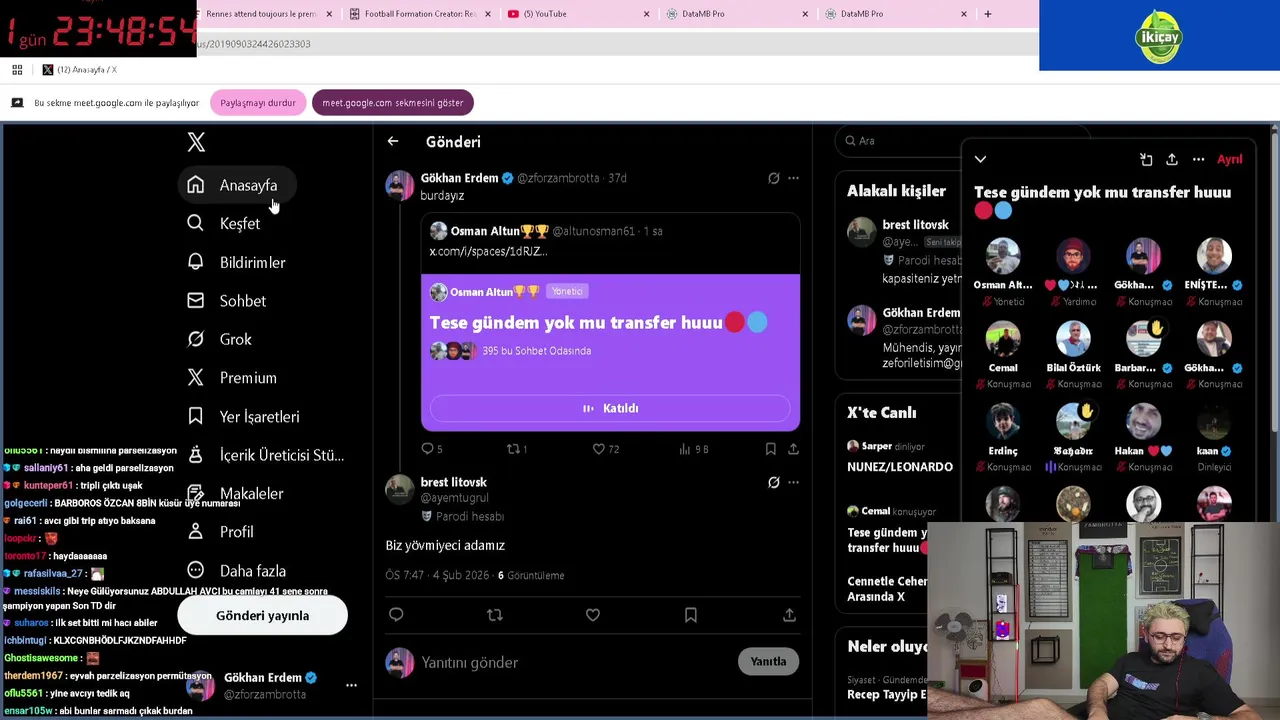This screenshot has width=1280, height=720.
Task: Open Osman Alt... host avatar in Space
Action: pyautogui.click(x=1003, y=257)
